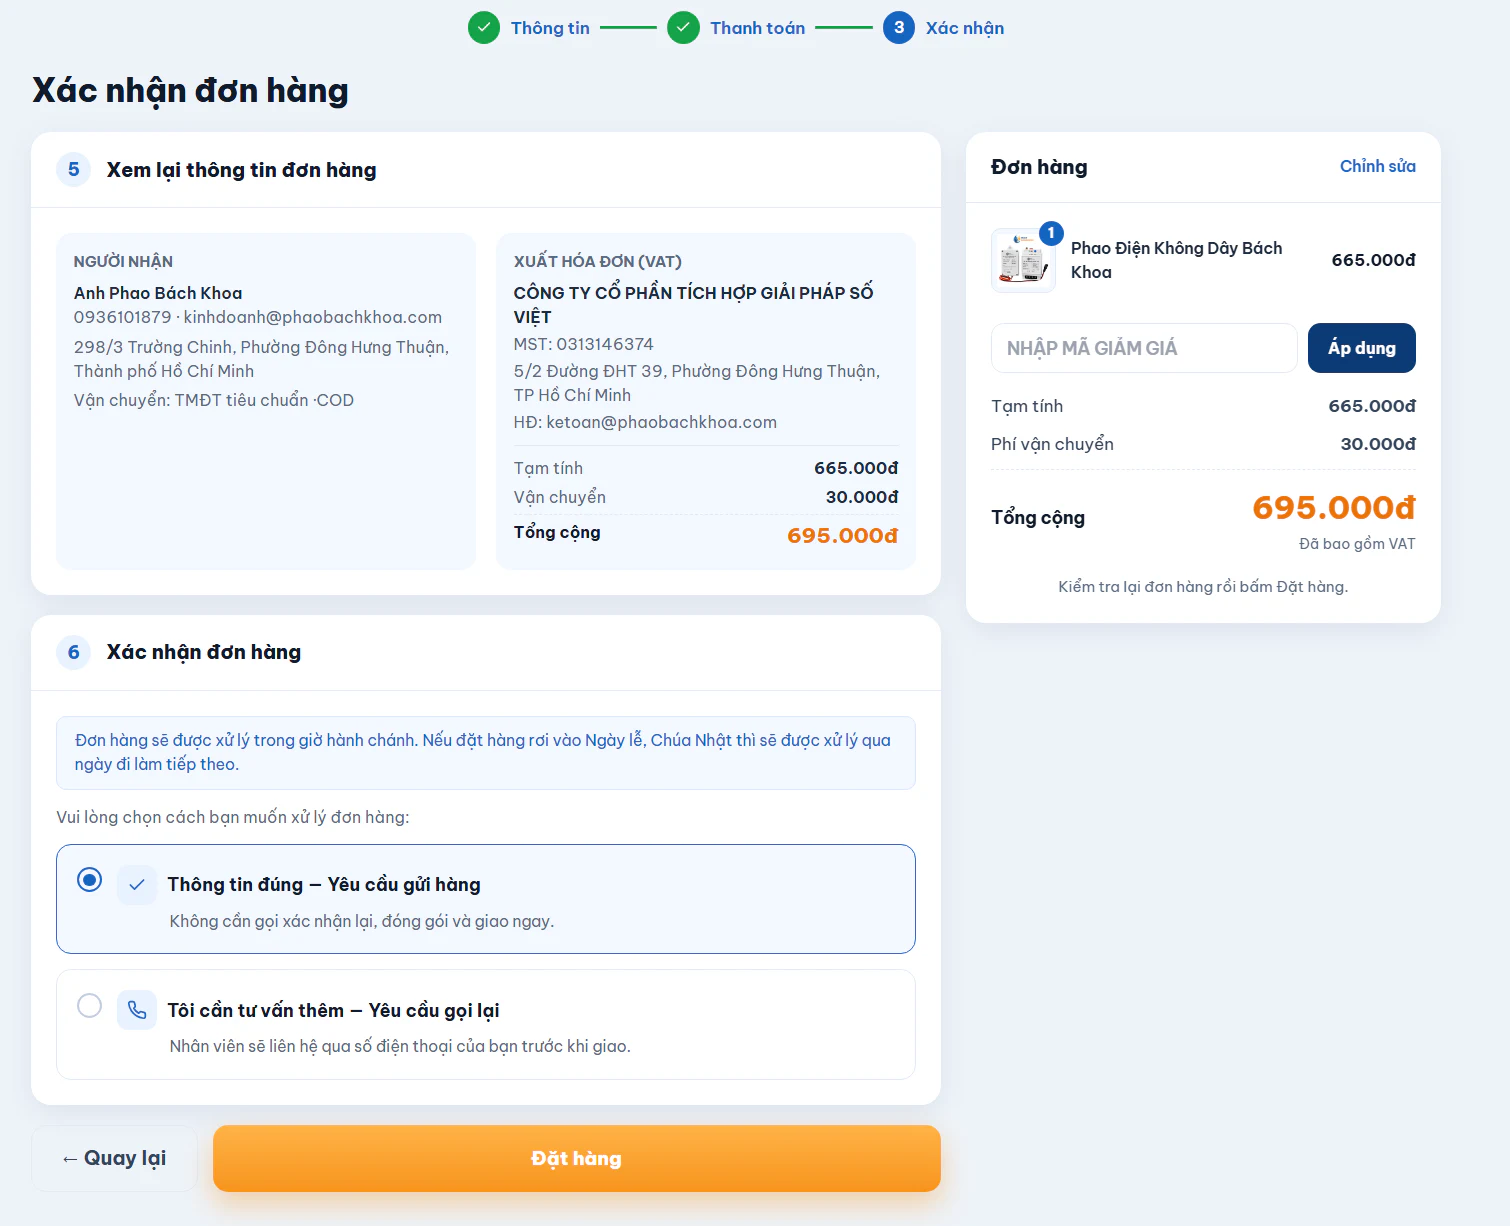
Task: Click the green checkmark beside Thanh toán step
Action: pyautogui.click(x=683, y=28)
